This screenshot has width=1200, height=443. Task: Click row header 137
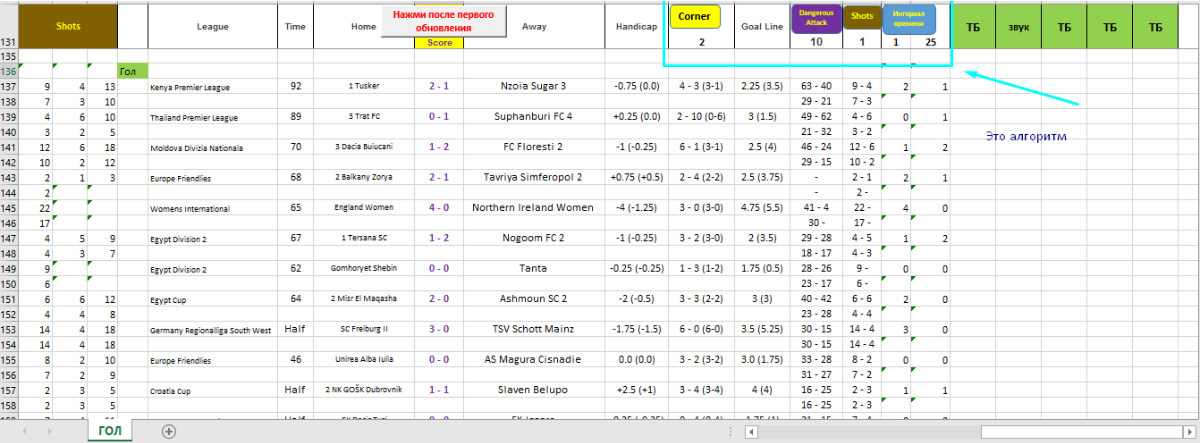(x=9, y=86)
